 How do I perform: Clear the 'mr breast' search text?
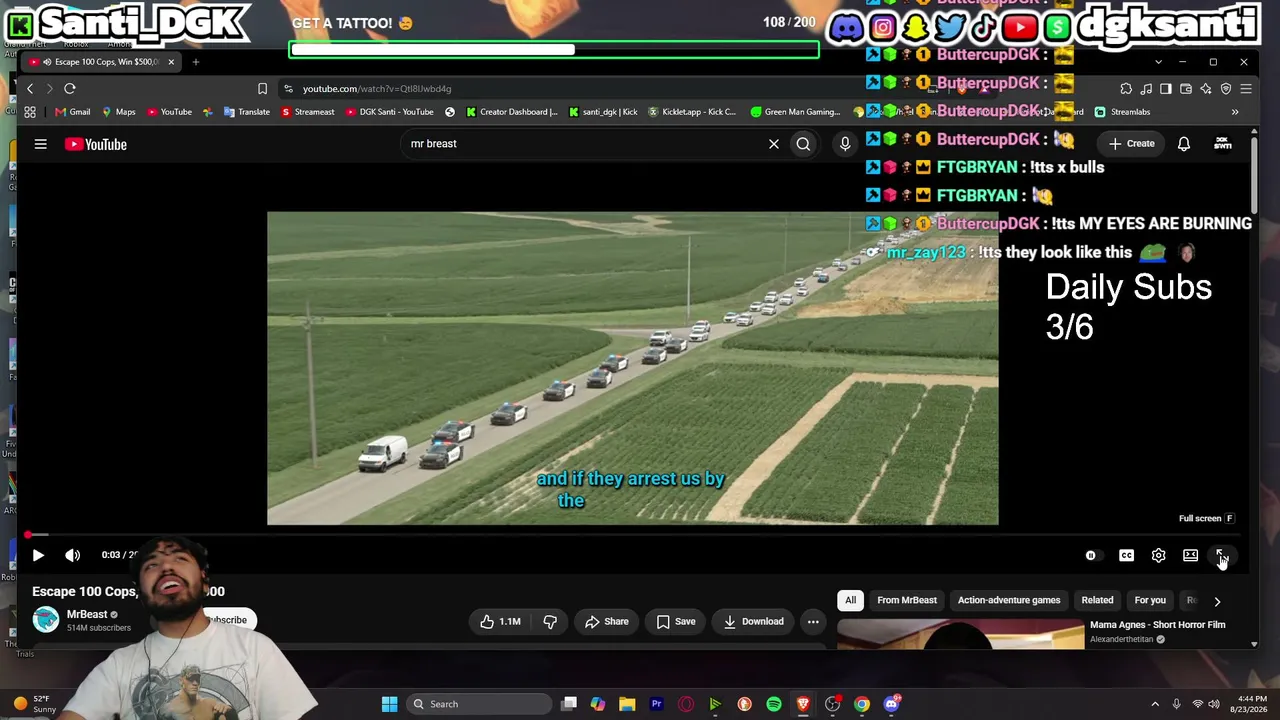773,144
